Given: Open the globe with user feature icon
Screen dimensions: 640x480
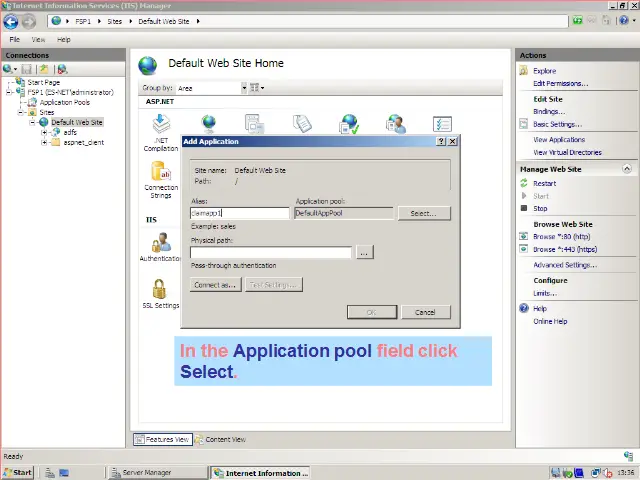Looking at the screenshot, I should tap(396, 124).
